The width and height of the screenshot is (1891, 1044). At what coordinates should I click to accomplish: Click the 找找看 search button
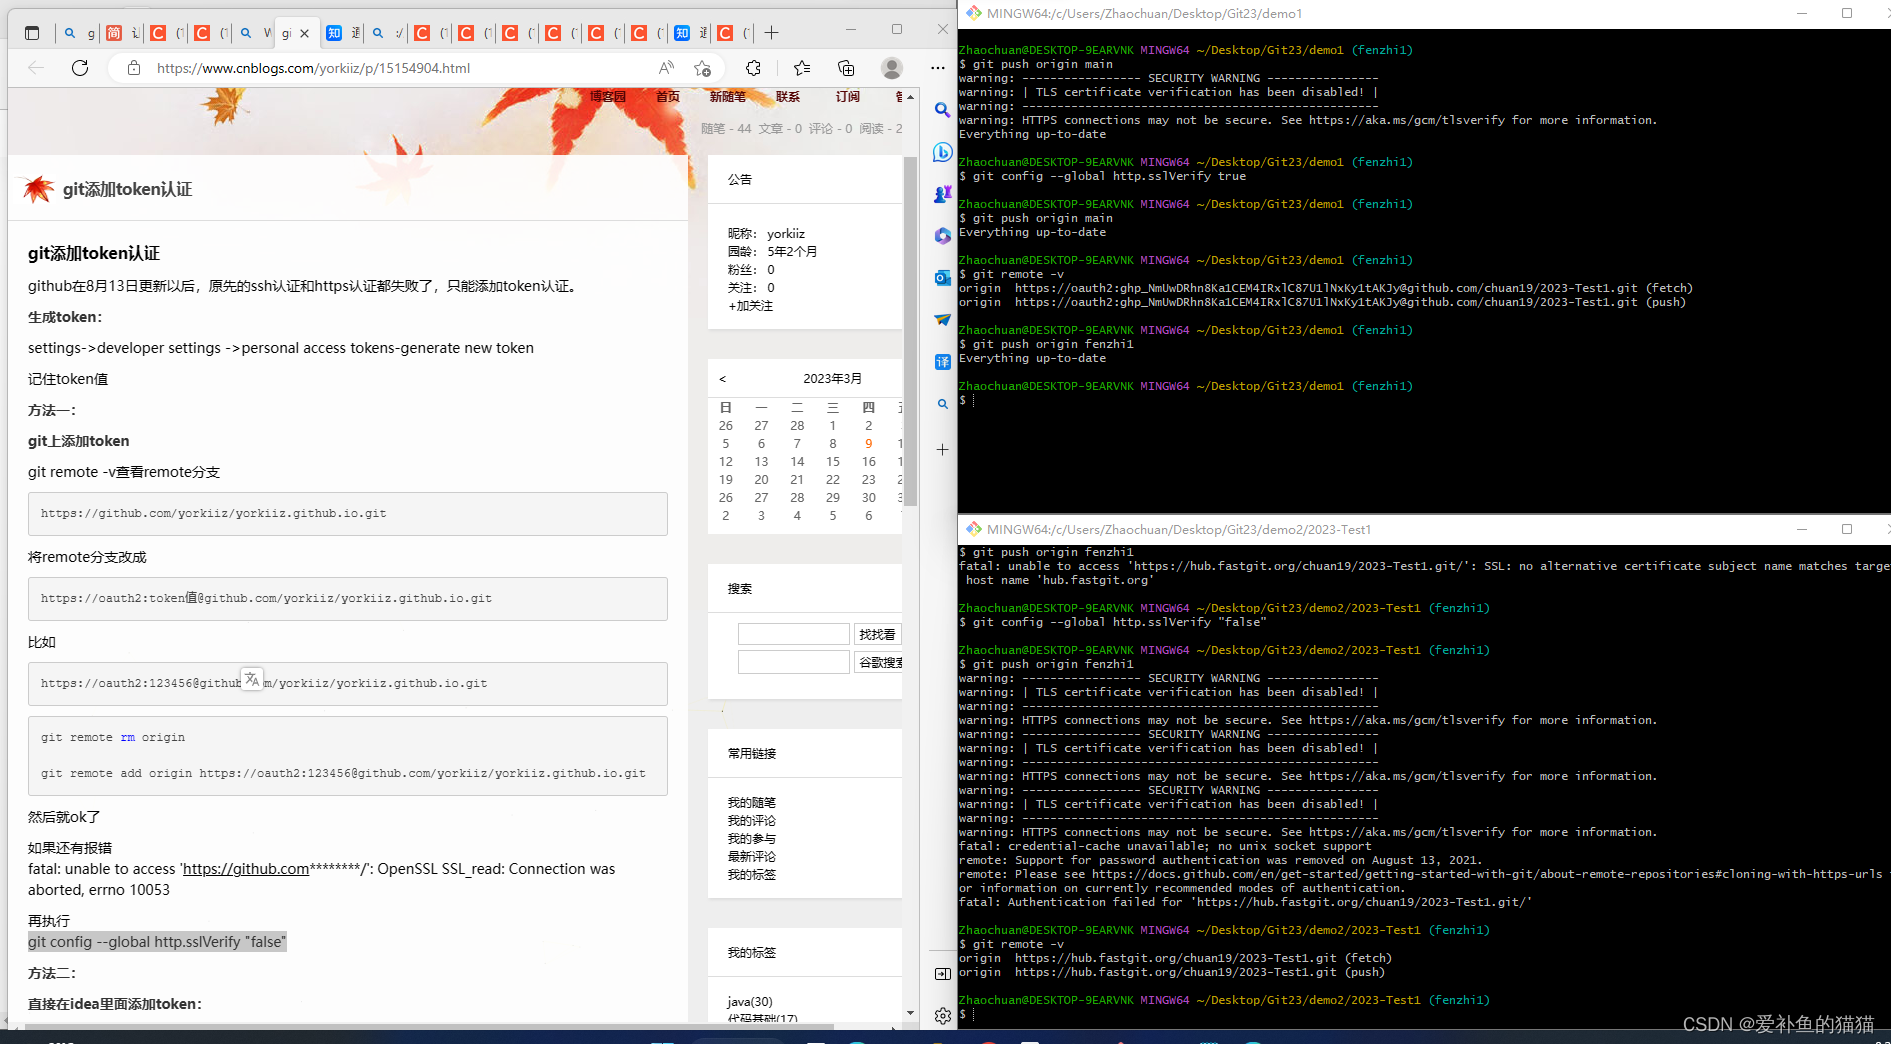tap(877, 634)
